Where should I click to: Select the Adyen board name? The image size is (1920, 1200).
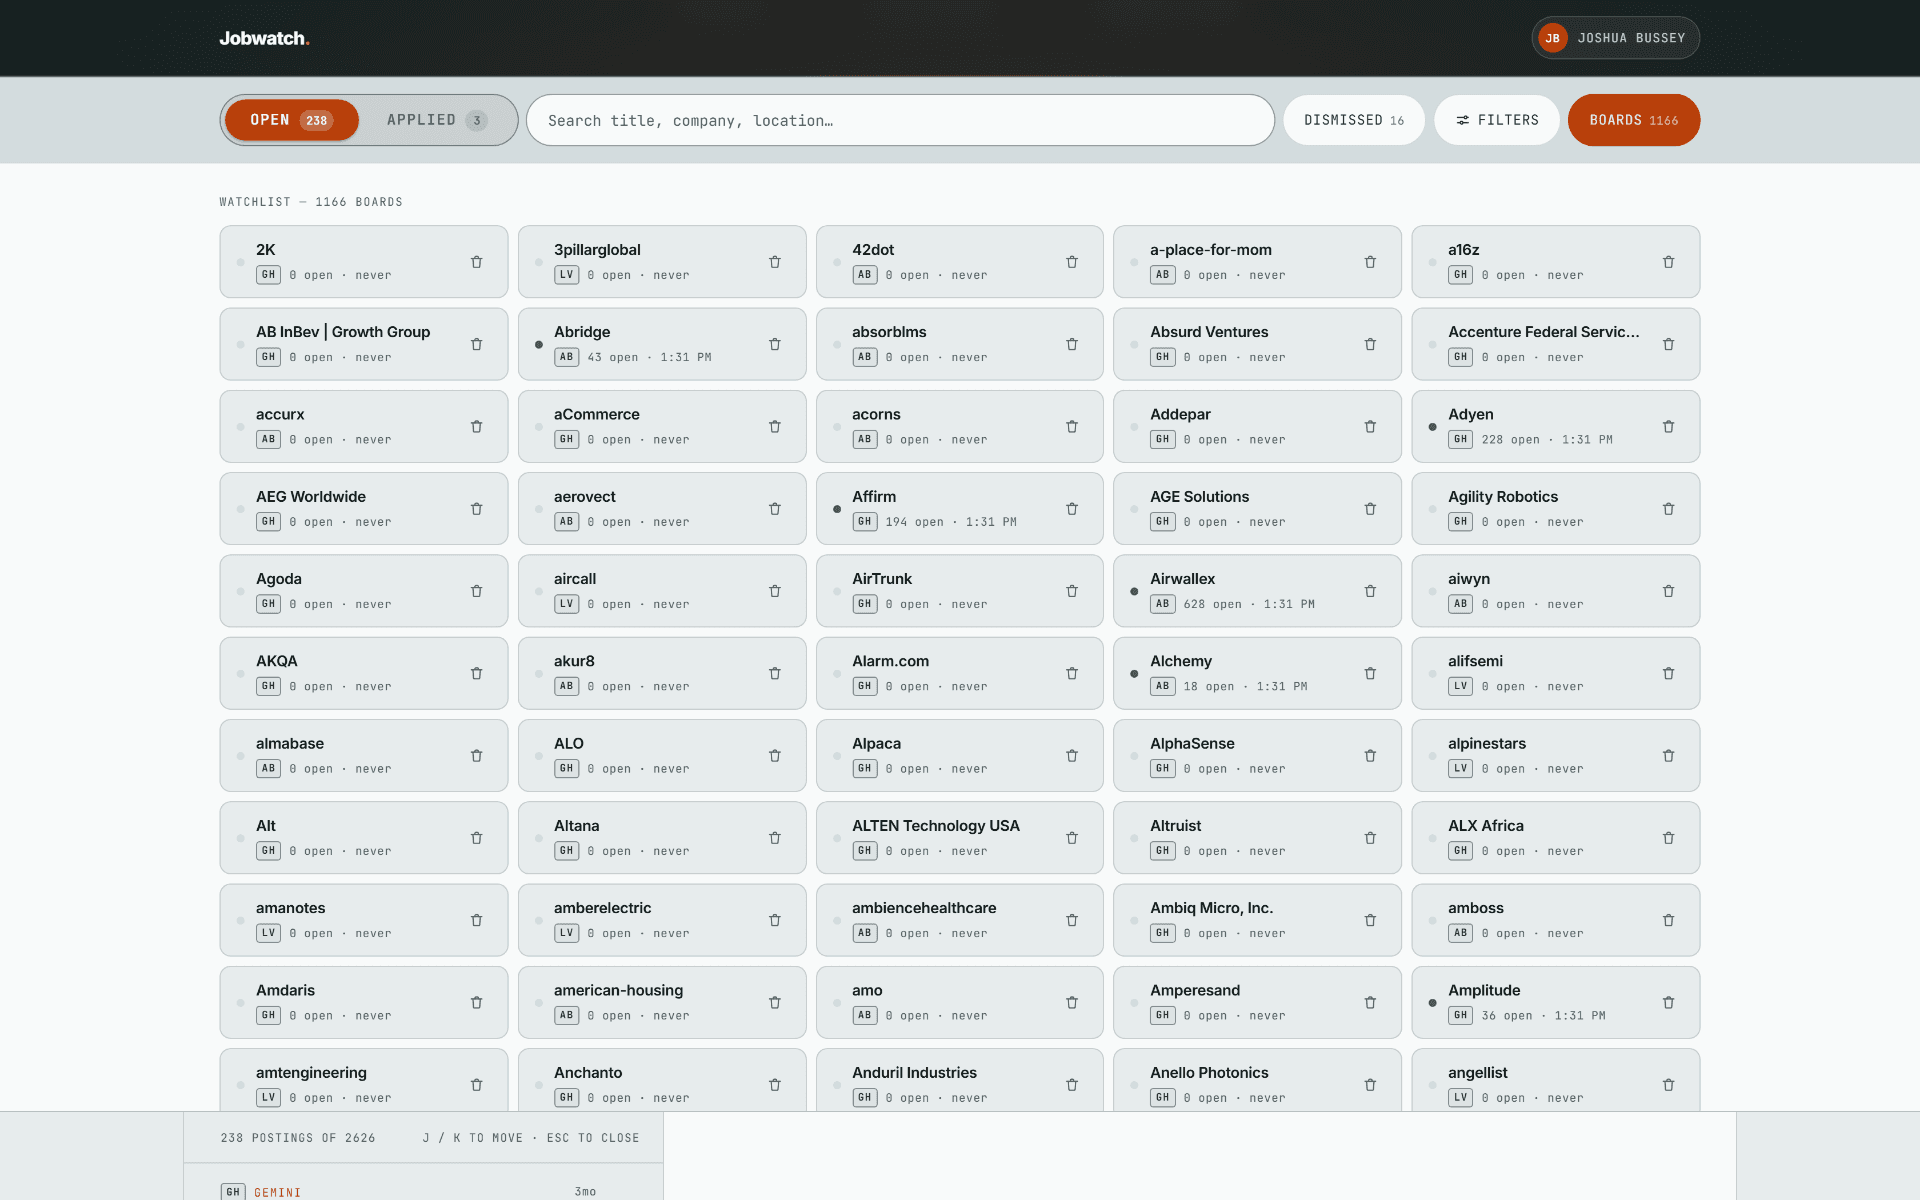(1471, 414)
